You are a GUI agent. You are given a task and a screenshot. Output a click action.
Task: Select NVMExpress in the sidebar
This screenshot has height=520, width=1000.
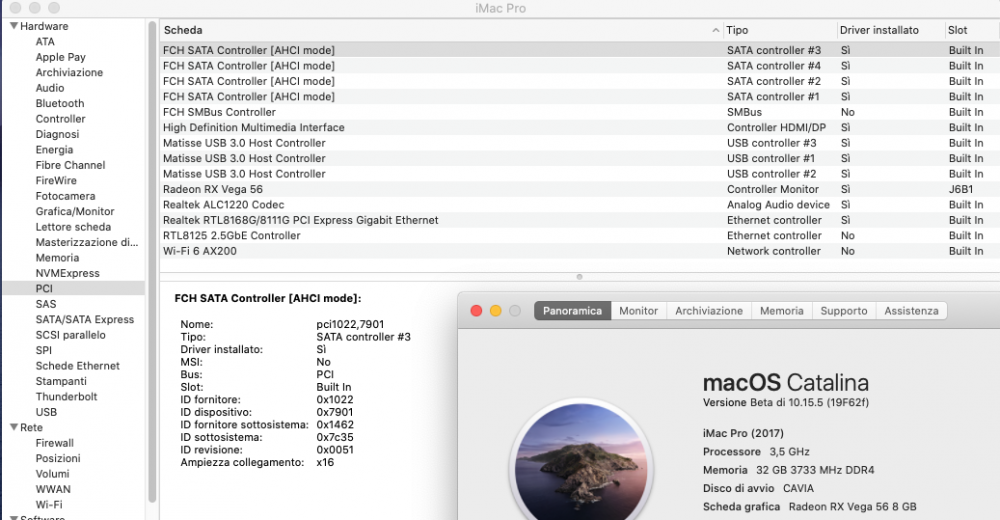68,273
